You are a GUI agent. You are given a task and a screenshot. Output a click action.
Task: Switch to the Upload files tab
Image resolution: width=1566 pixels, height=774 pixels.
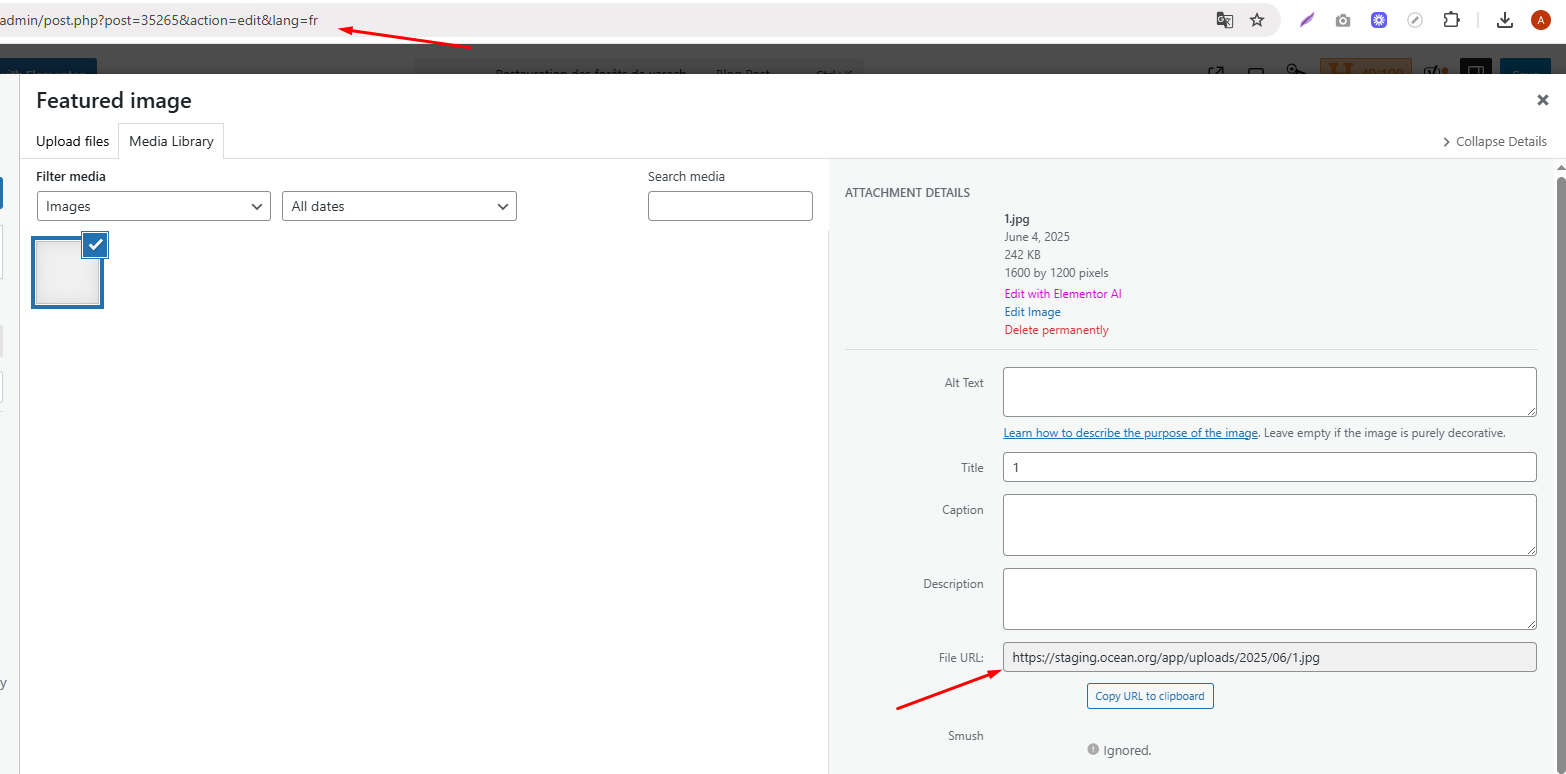tap(72, 142)
